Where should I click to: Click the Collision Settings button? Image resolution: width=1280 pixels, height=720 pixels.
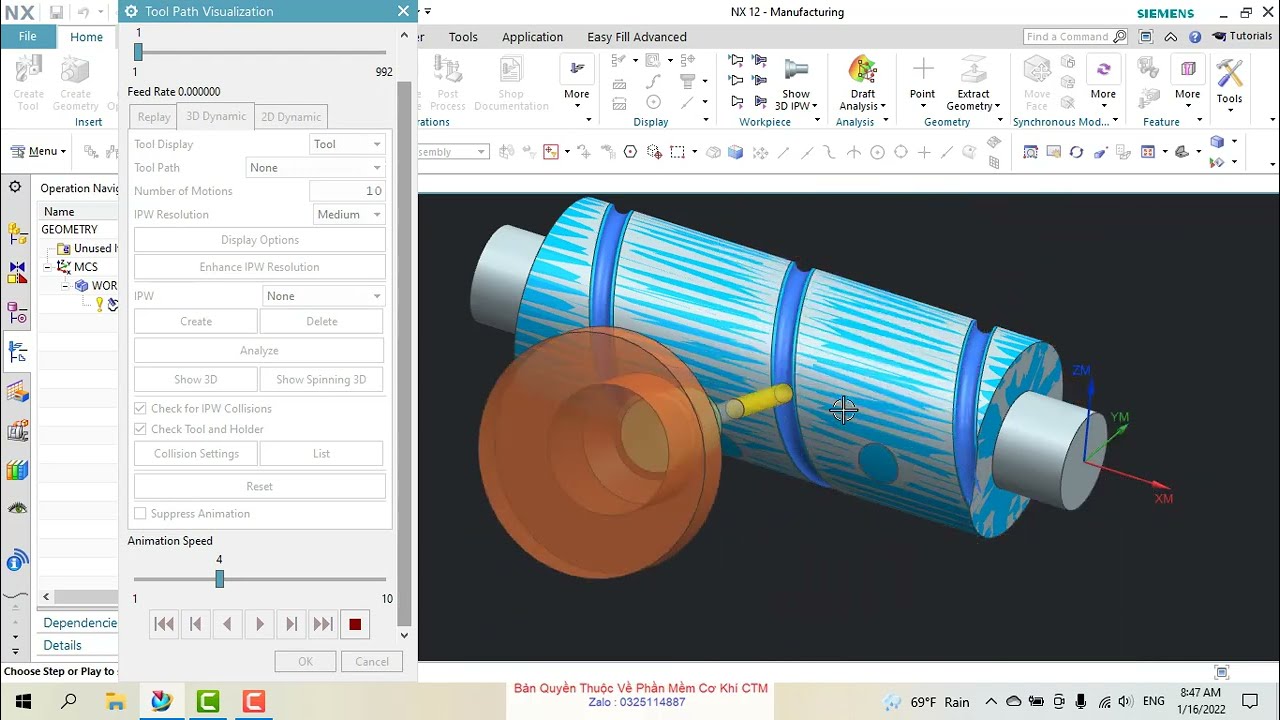point(196,453)
